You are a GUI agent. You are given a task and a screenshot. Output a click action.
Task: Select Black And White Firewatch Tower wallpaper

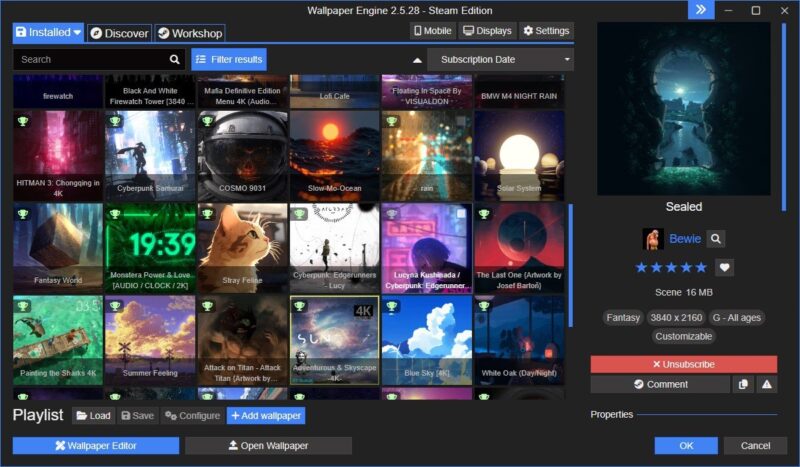[x=150, y=91]
